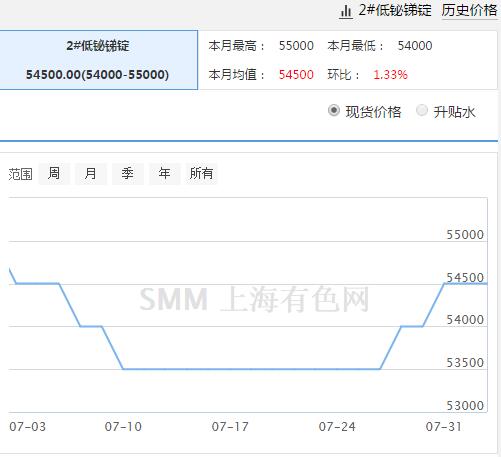Open the 历史价格 link
The height and width of the screenshot is (457, 501).
(469, 10)
